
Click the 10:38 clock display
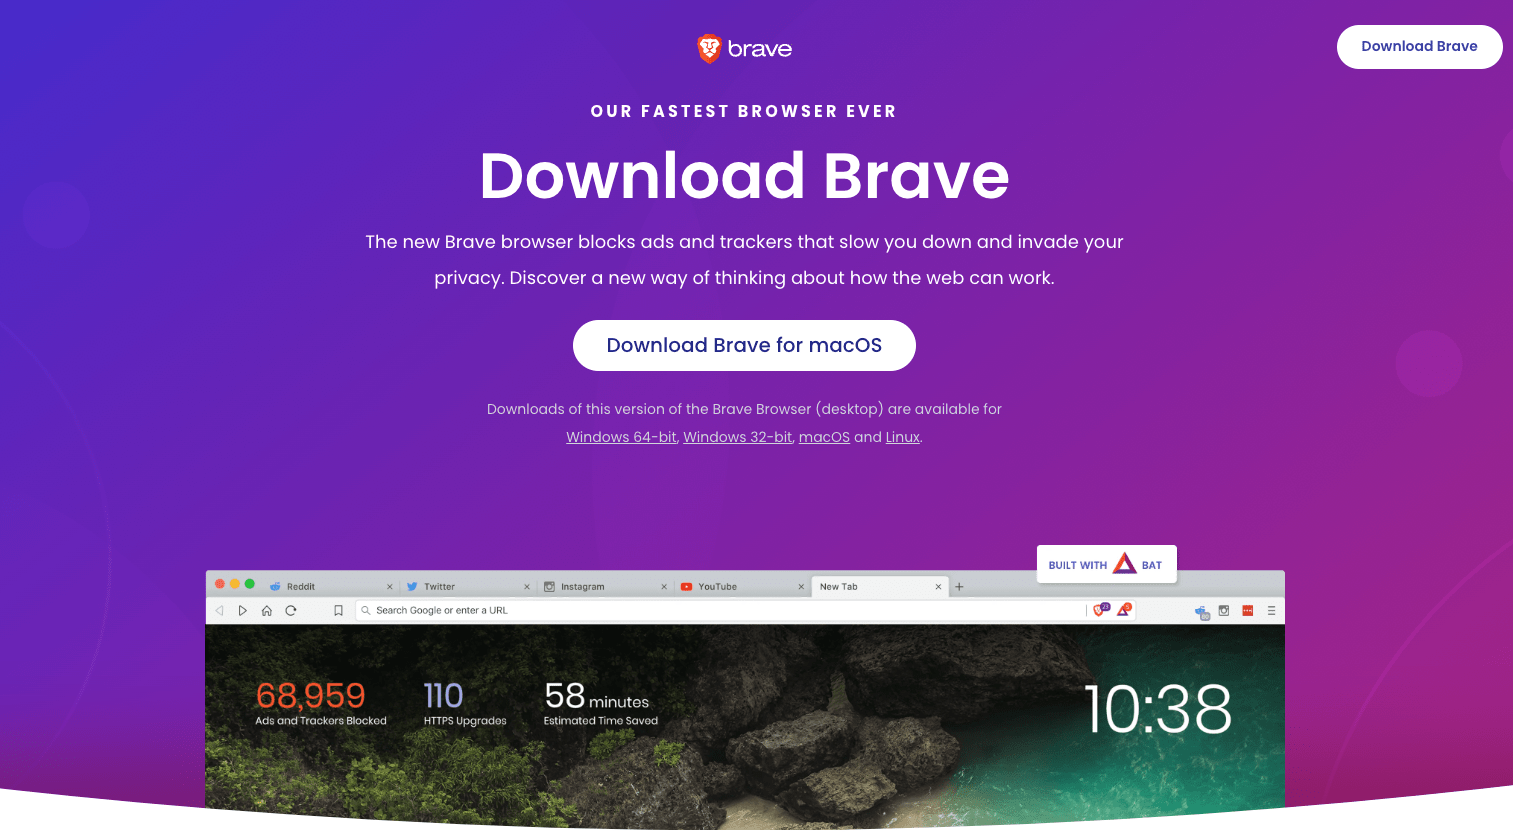tap(1158, 709)
